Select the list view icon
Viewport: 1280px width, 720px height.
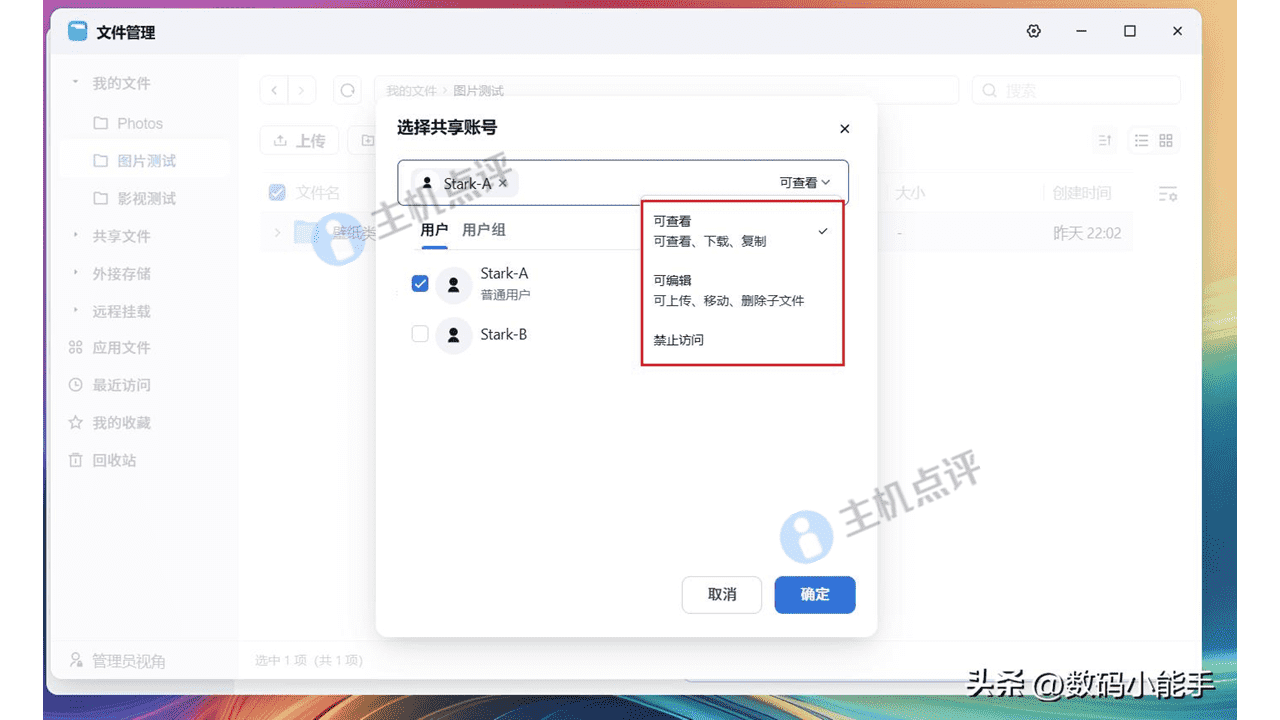[1140, 140]
